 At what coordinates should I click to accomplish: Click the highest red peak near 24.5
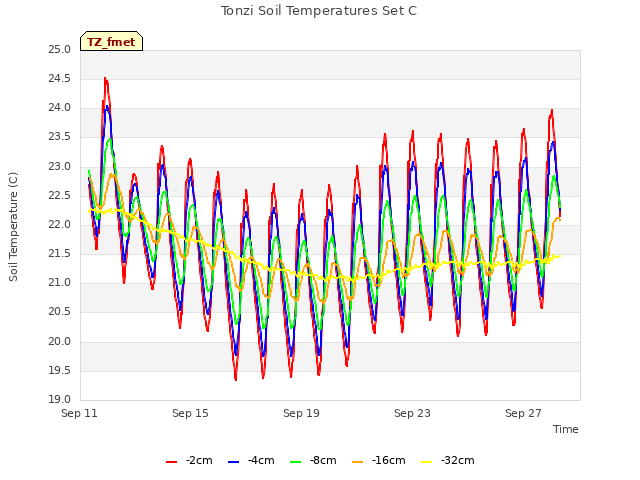coord(105,78)
